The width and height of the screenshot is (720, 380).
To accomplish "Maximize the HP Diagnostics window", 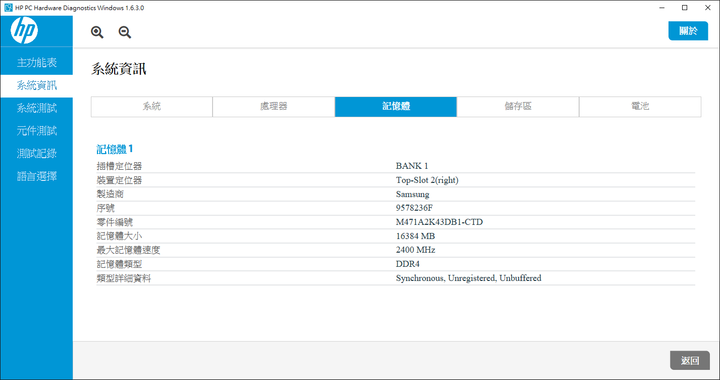I will coord(685,8).
